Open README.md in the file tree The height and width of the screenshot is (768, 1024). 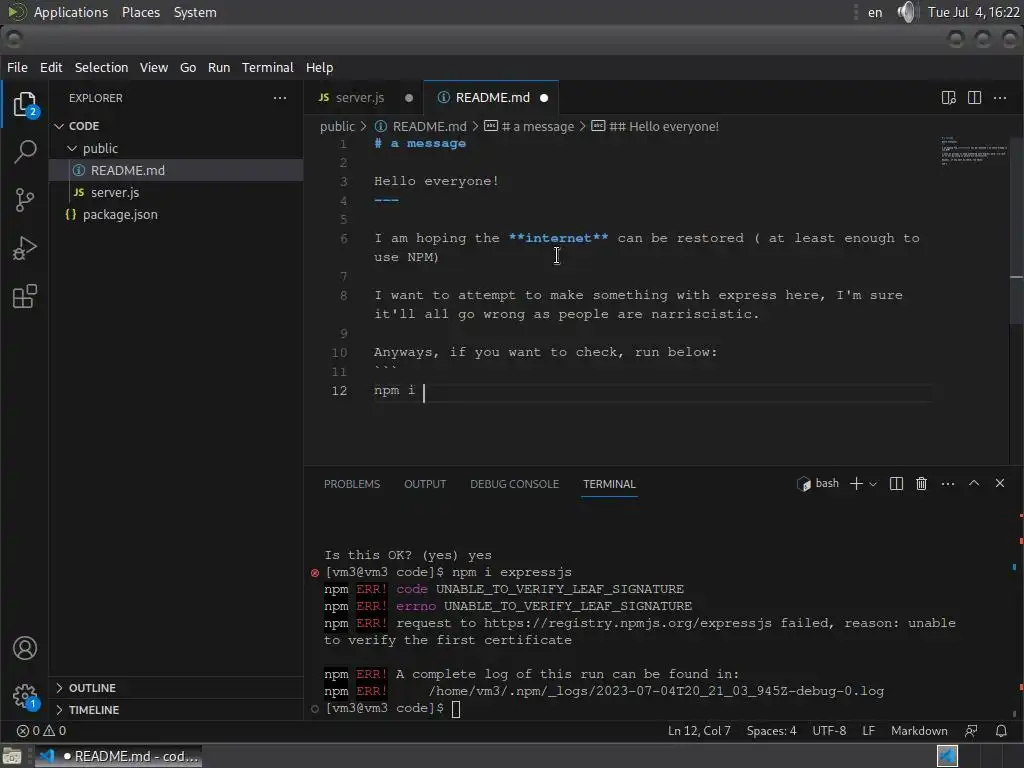pos(176,170)
